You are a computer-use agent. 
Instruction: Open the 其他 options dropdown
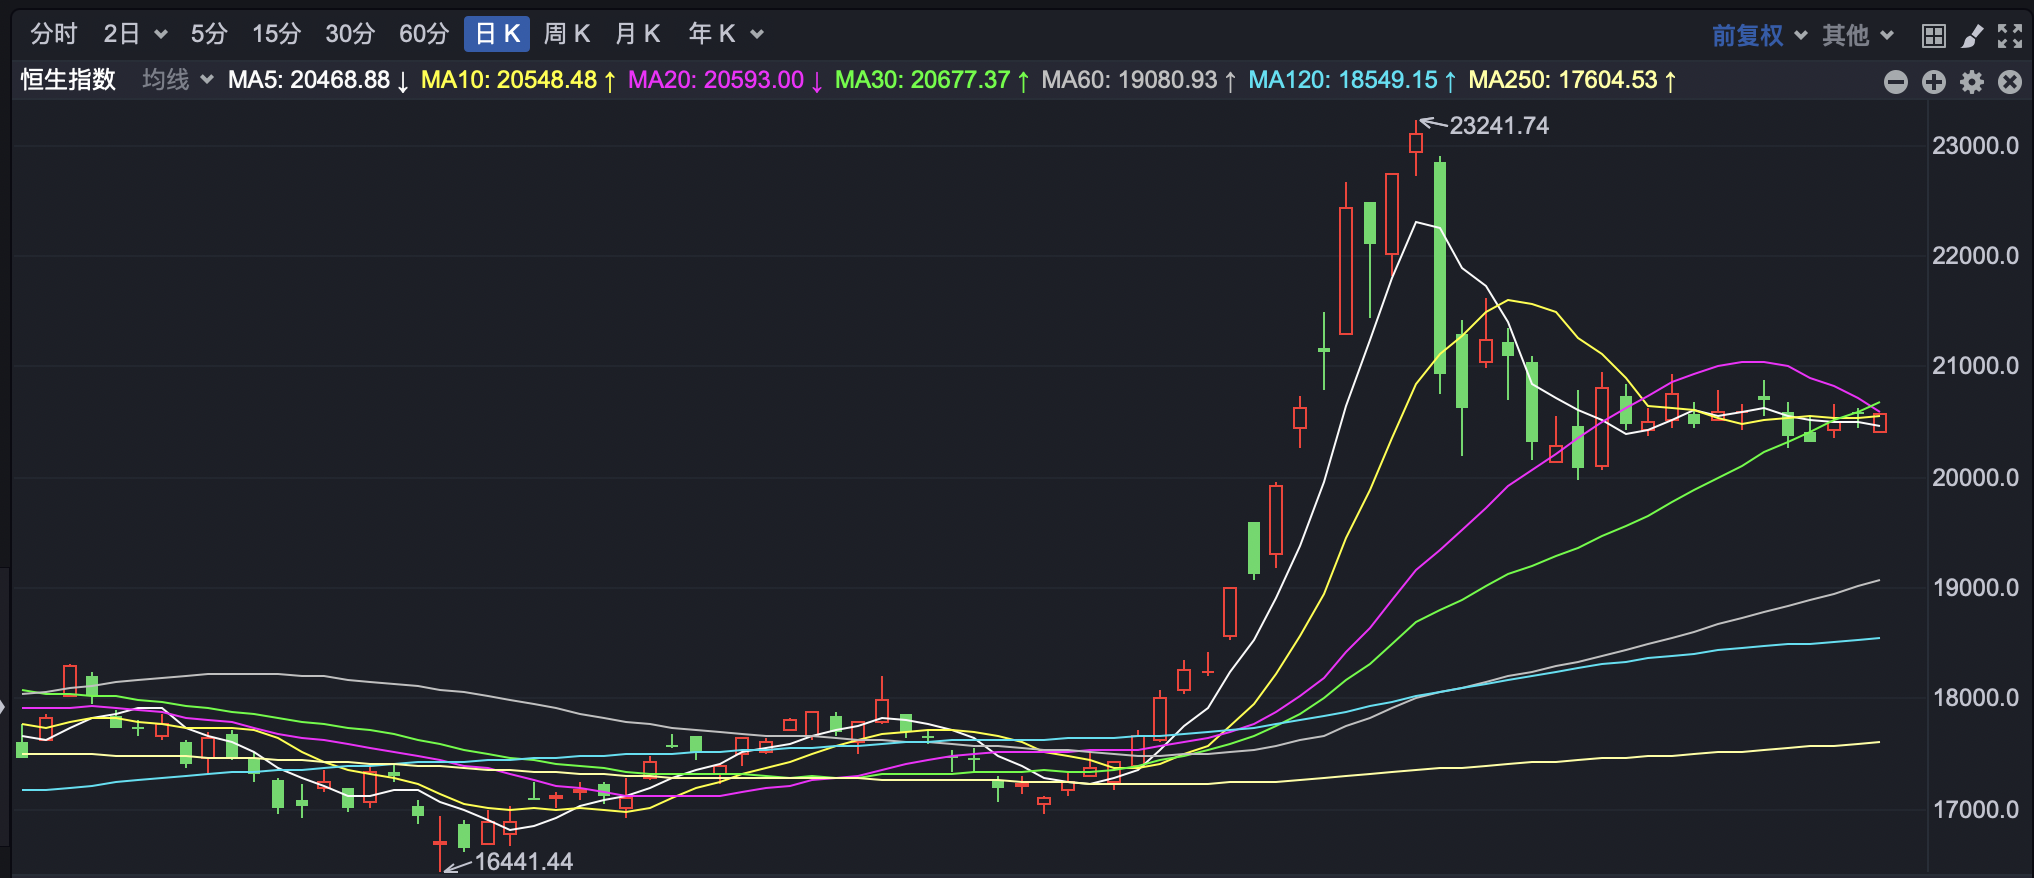(1857, 36)
